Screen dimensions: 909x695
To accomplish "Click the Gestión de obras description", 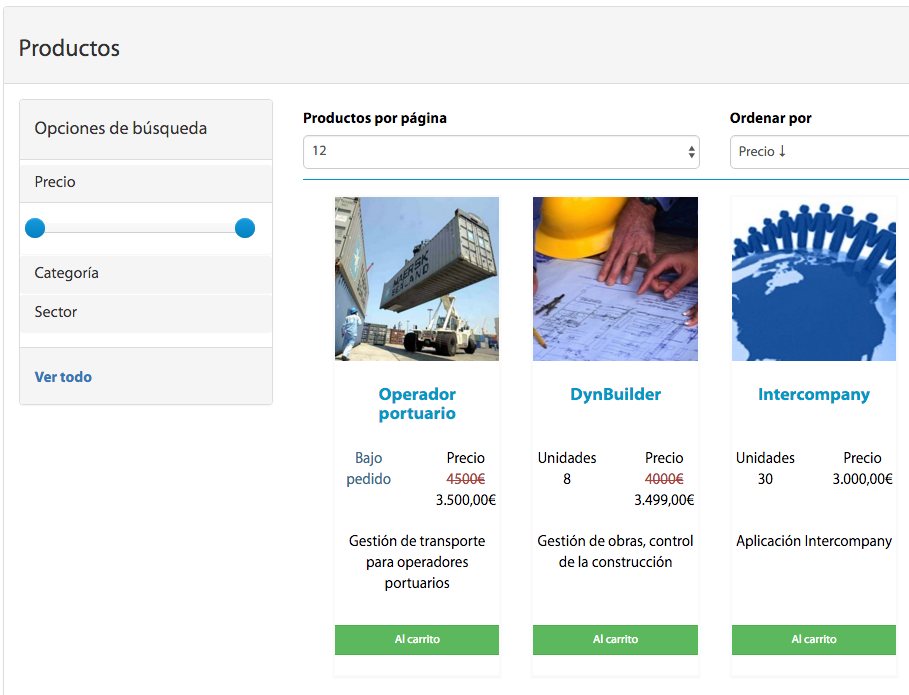I will [x=615, y=551].
